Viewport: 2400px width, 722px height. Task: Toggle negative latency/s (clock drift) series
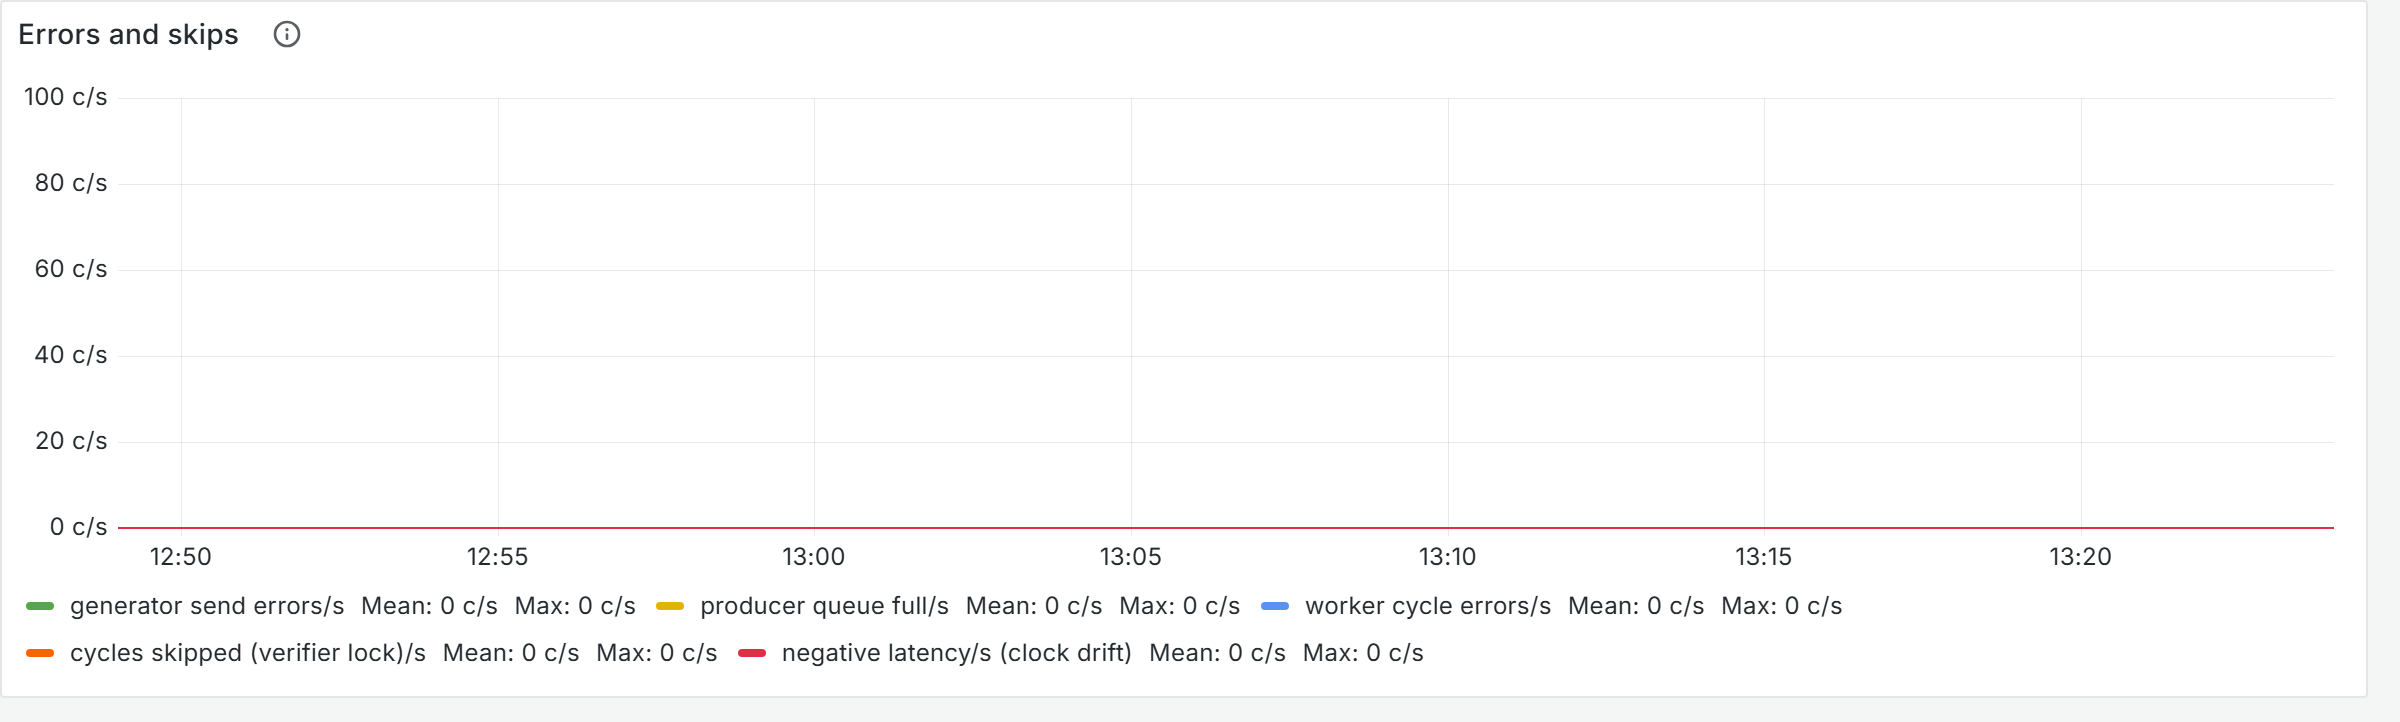957,653
